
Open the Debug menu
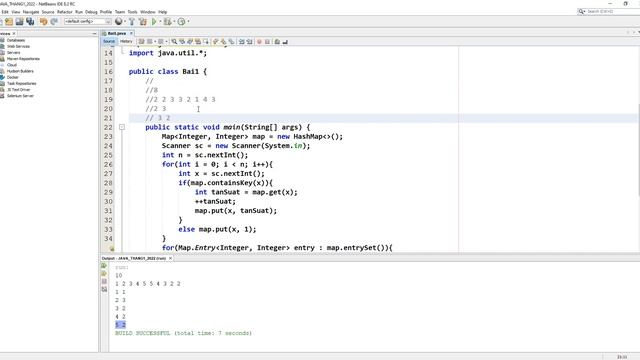tap(91, 12)
